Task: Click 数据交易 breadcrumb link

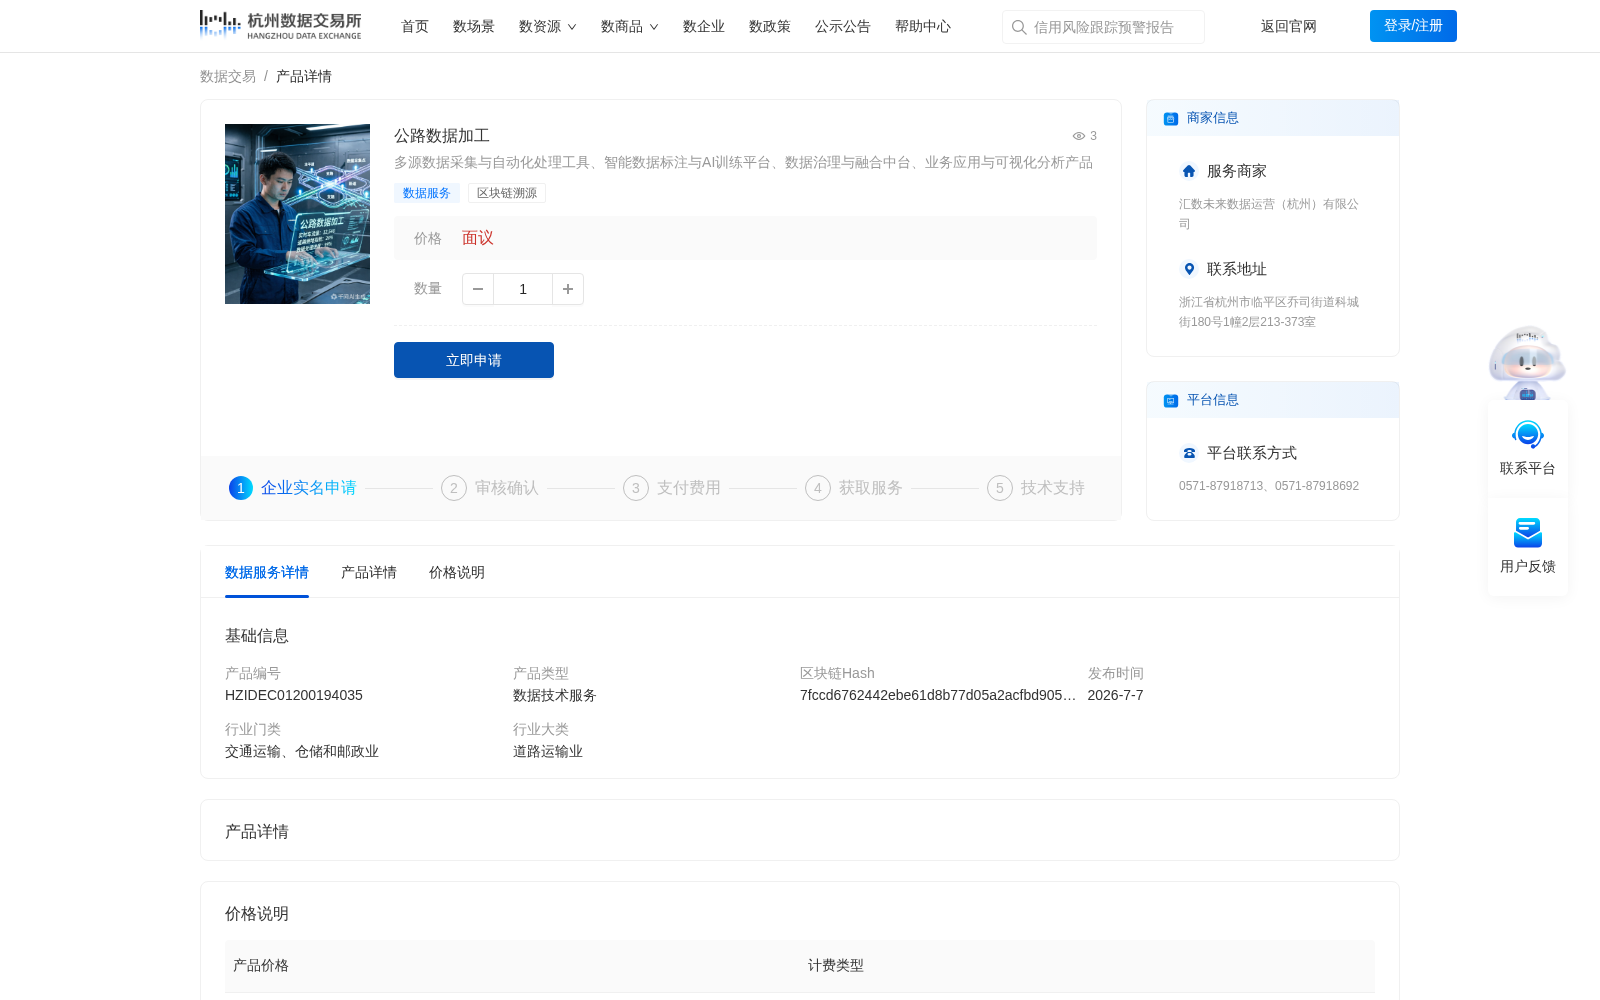Action: click(228, 76)
